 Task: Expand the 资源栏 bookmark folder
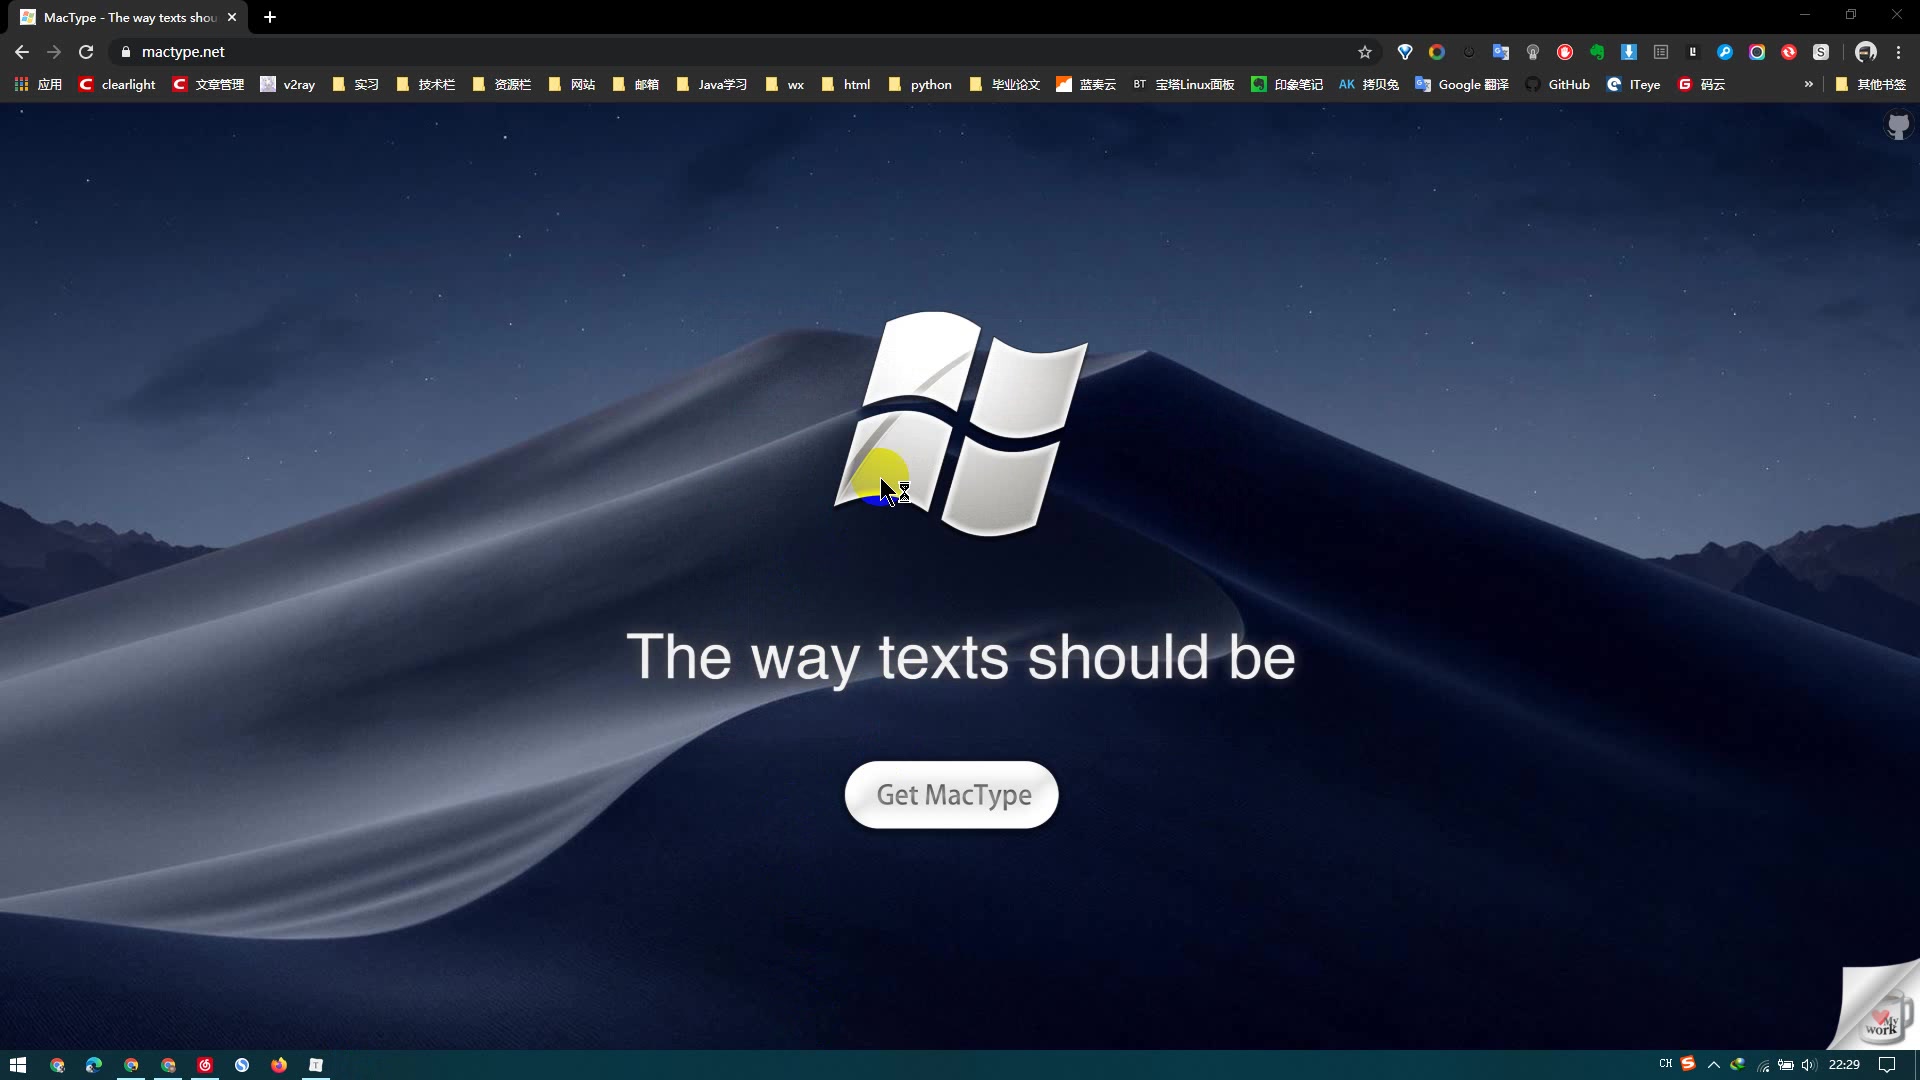point(502,85)
